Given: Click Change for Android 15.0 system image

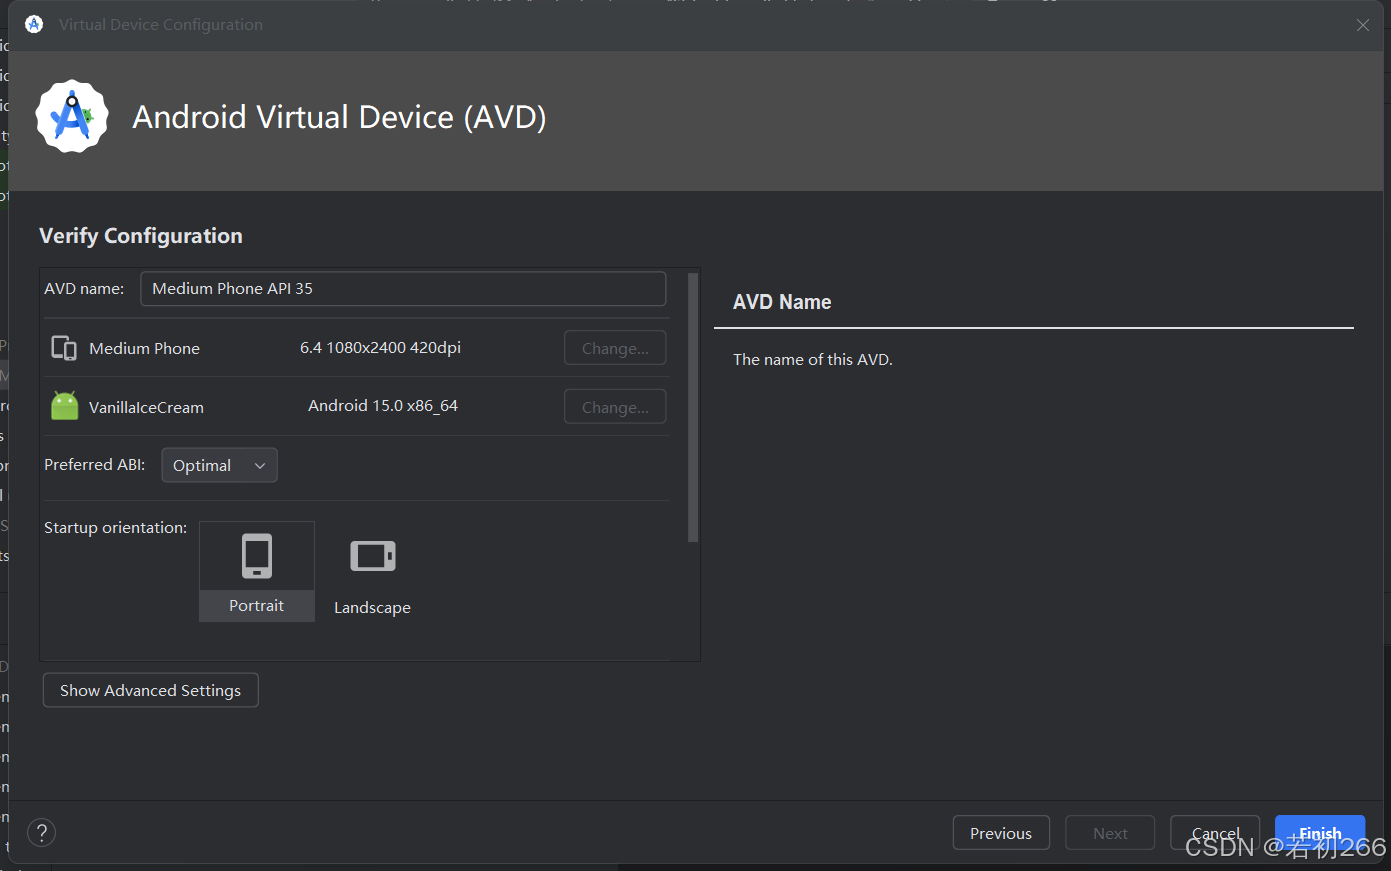Looking at the screenshot, I should (615, 407).
